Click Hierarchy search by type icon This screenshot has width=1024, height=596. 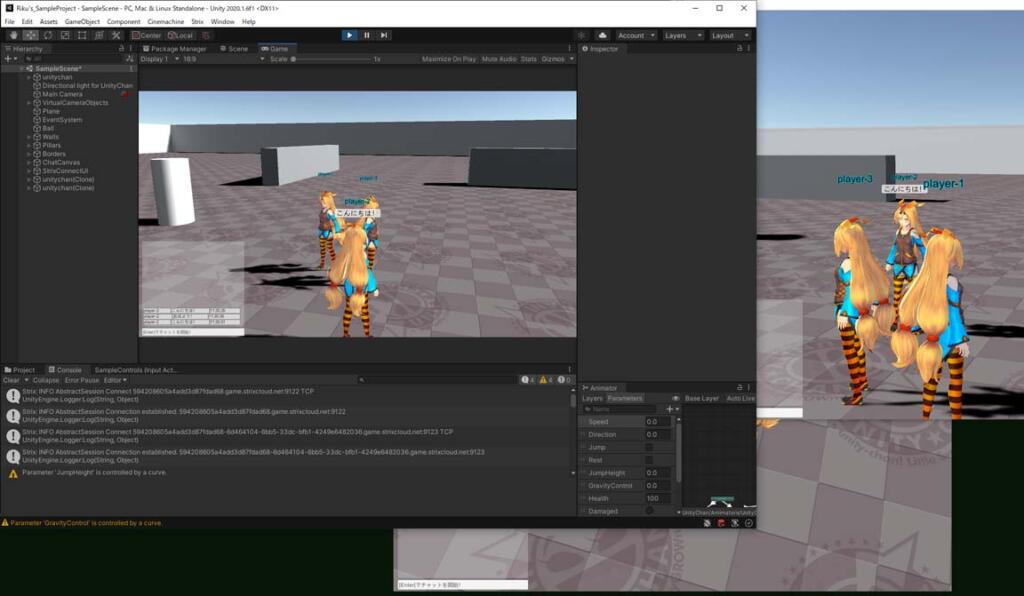tap(129, 59)
